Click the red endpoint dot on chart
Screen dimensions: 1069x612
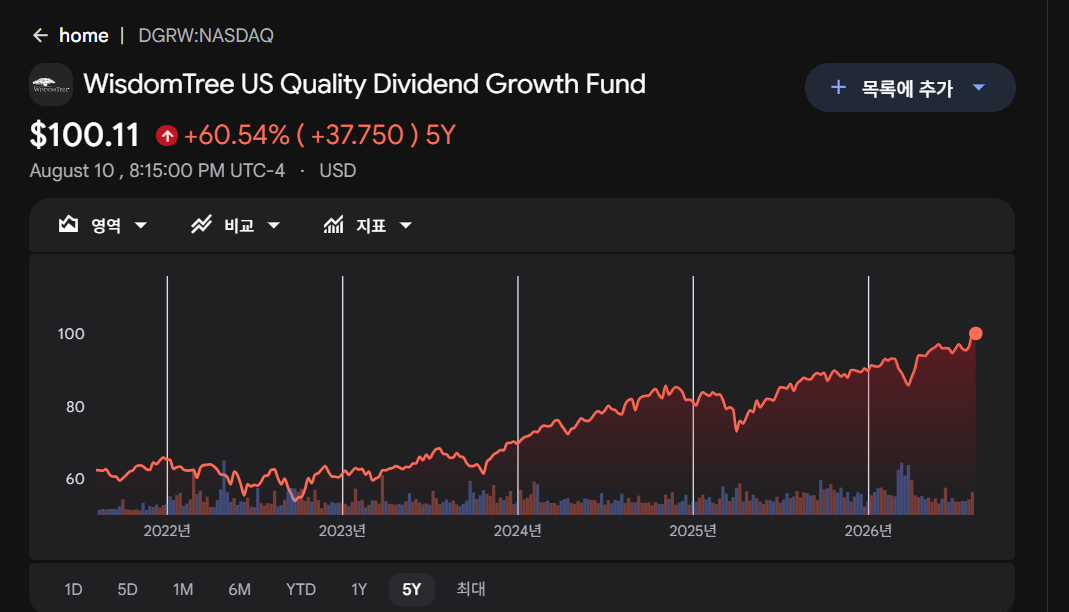click(x=976, y=333)
